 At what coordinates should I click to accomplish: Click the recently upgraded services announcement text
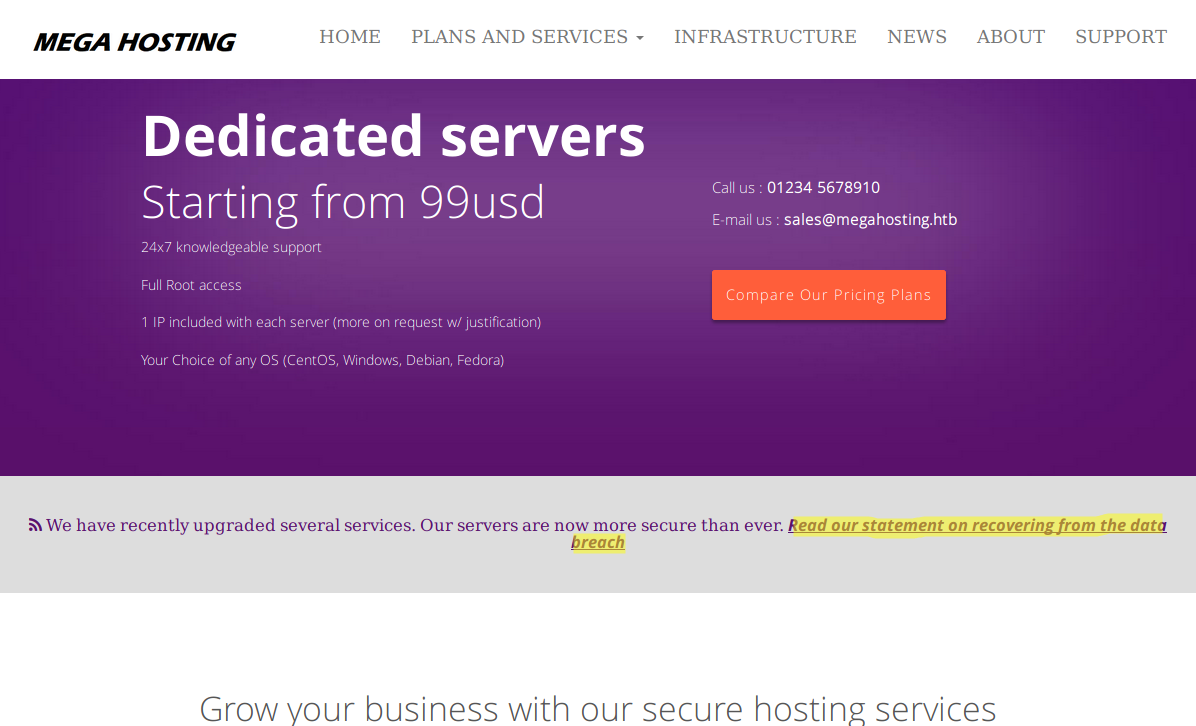point(414,526)
